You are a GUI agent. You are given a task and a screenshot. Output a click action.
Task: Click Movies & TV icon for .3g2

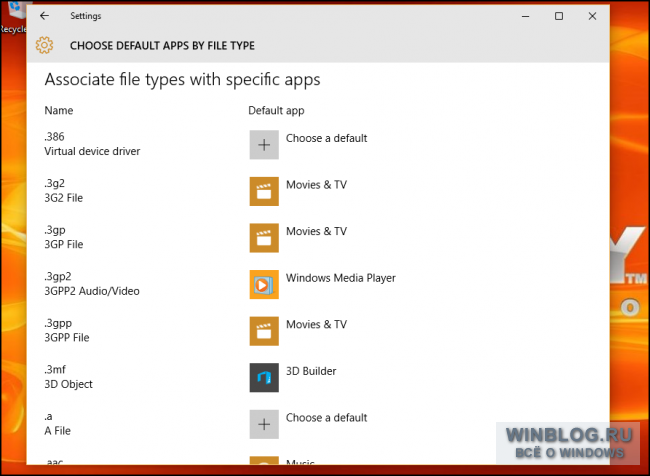click(x=264, y=191)
